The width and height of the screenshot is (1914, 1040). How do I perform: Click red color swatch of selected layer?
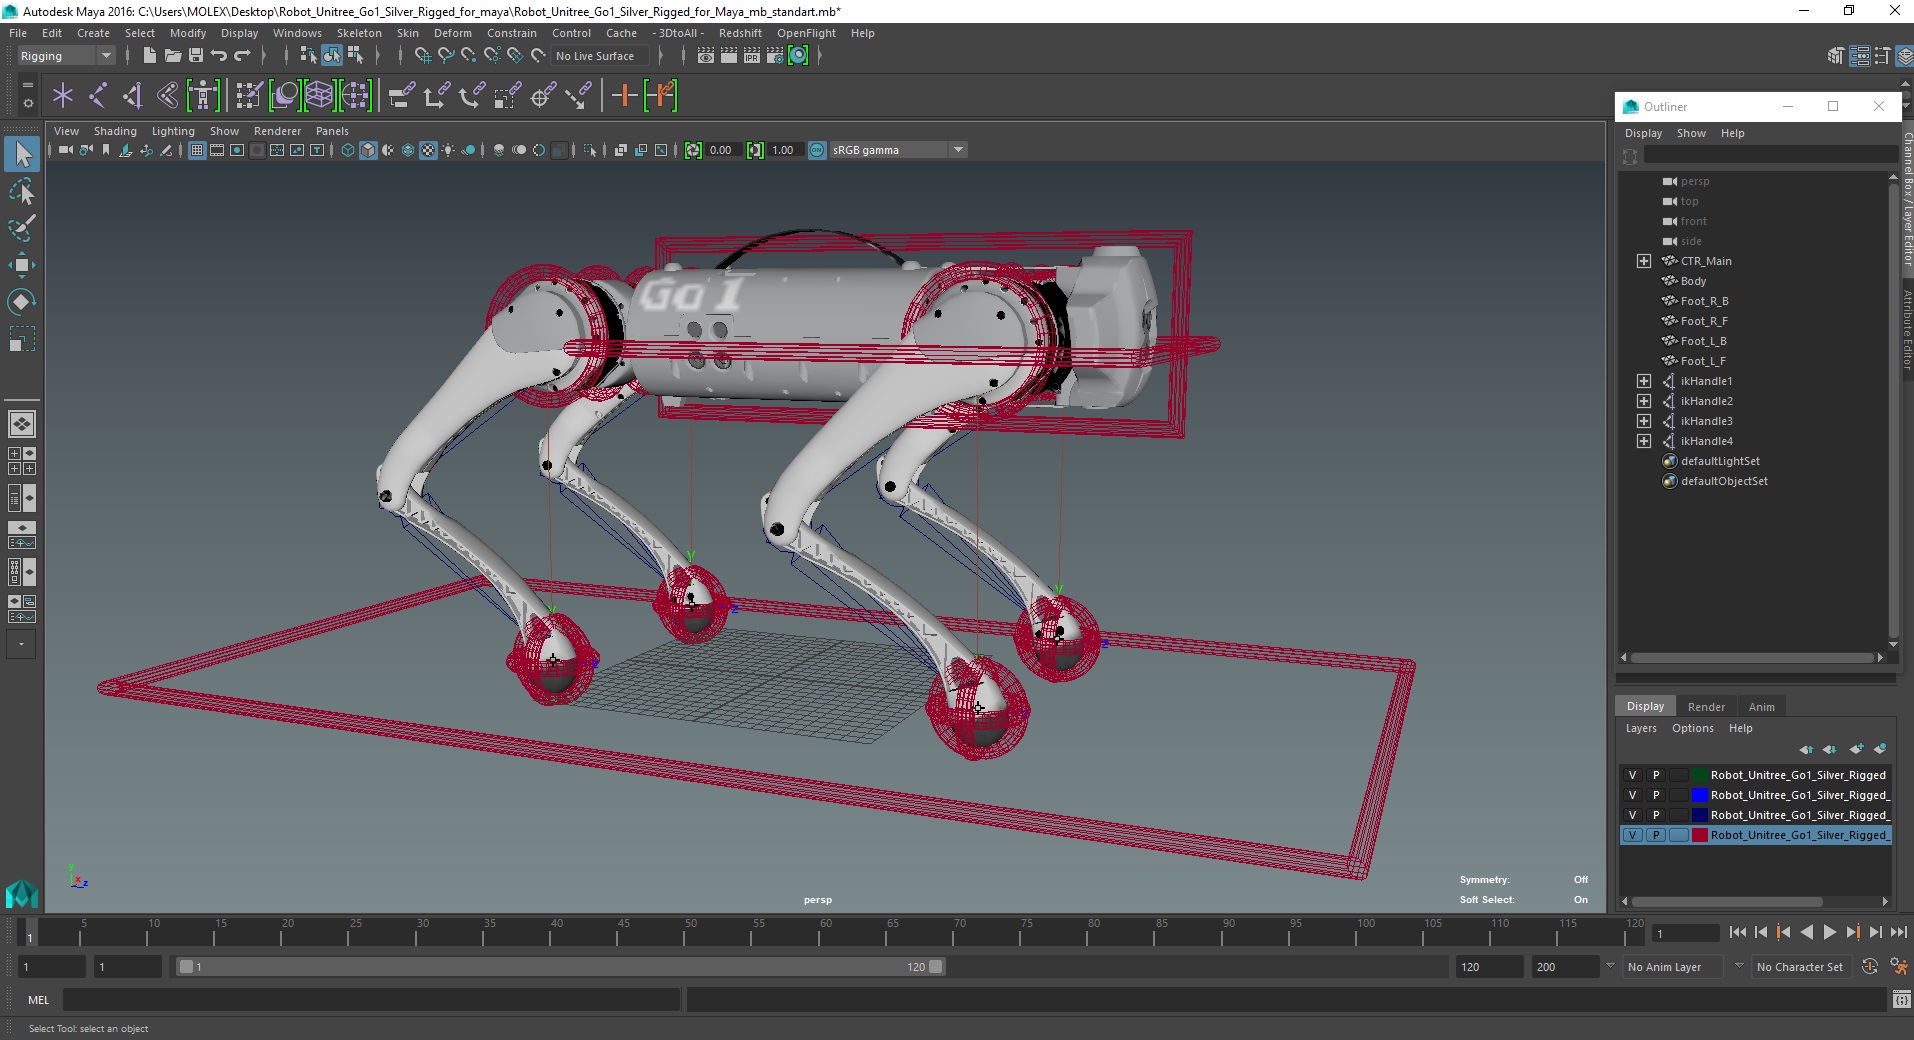(1699, 835)
